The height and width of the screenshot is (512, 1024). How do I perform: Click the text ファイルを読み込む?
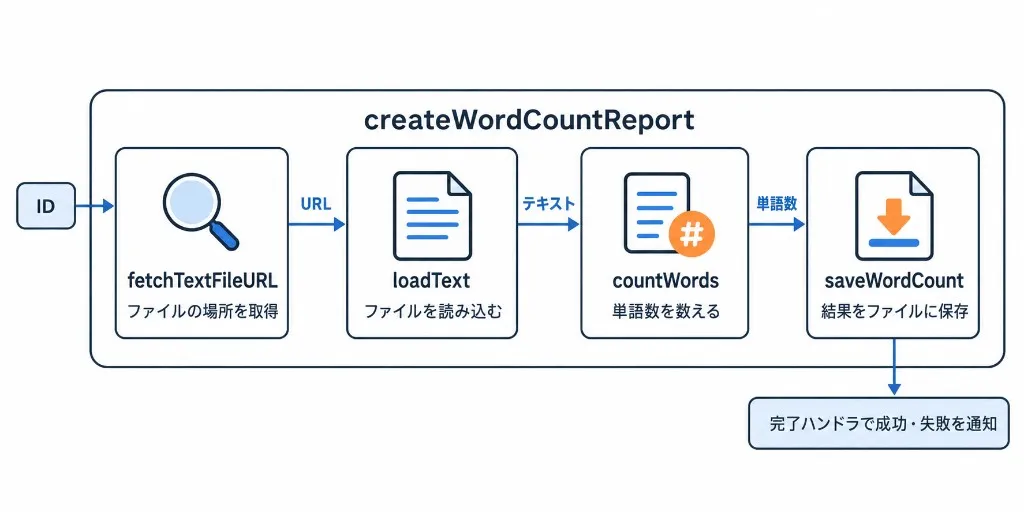coord(432,312)
